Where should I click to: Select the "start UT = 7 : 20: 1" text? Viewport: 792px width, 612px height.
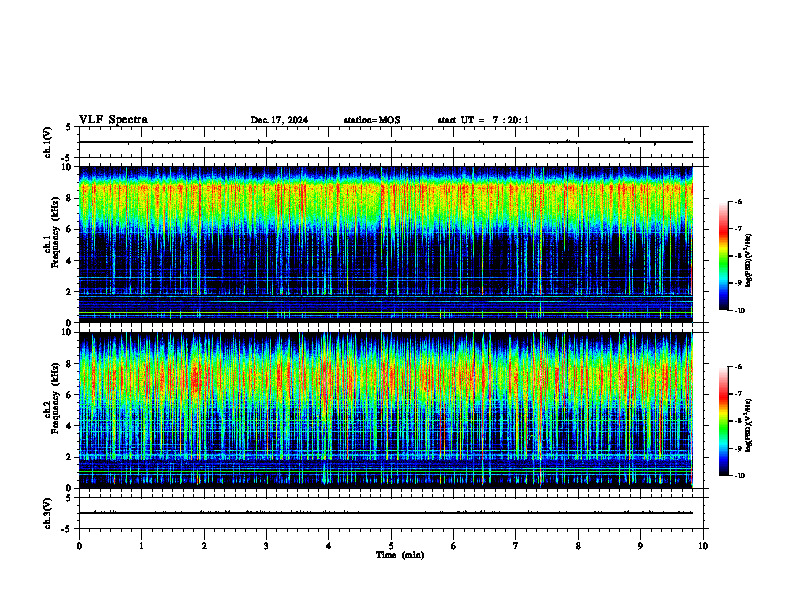[x=483, y=120]
